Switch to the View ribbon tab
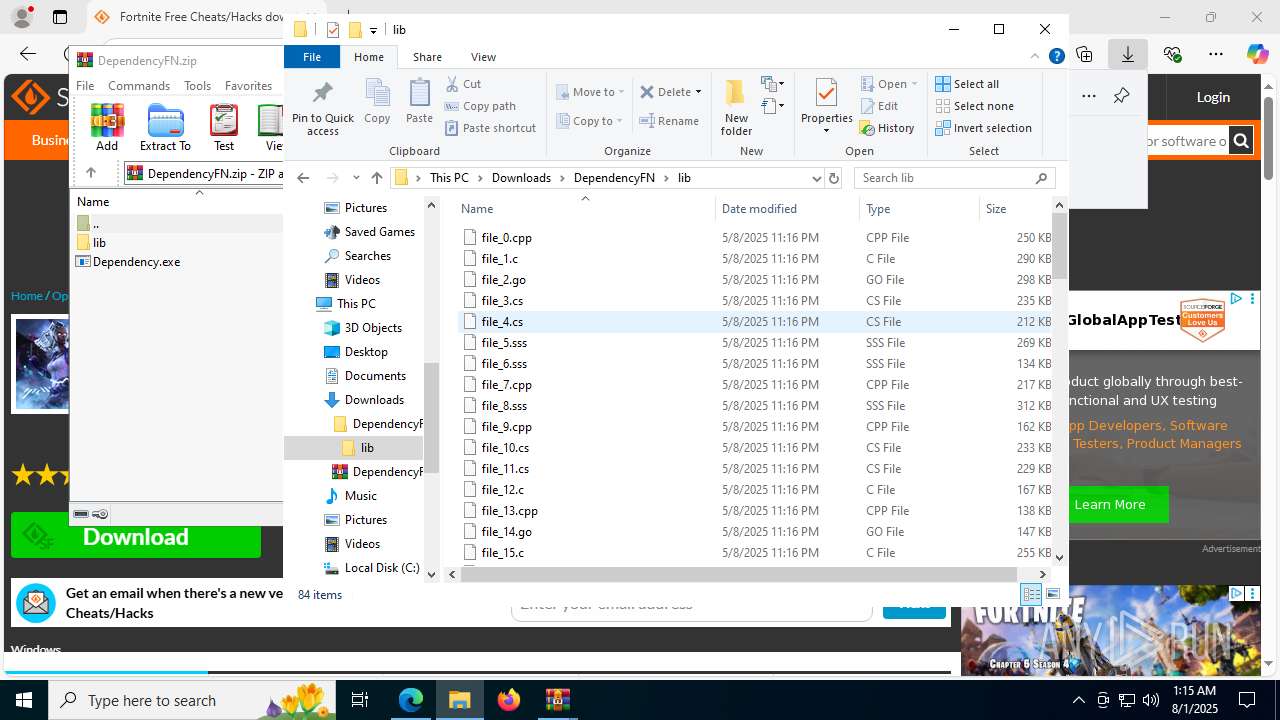The height and width of the screenshot is (720, 1280). point(483,57)
